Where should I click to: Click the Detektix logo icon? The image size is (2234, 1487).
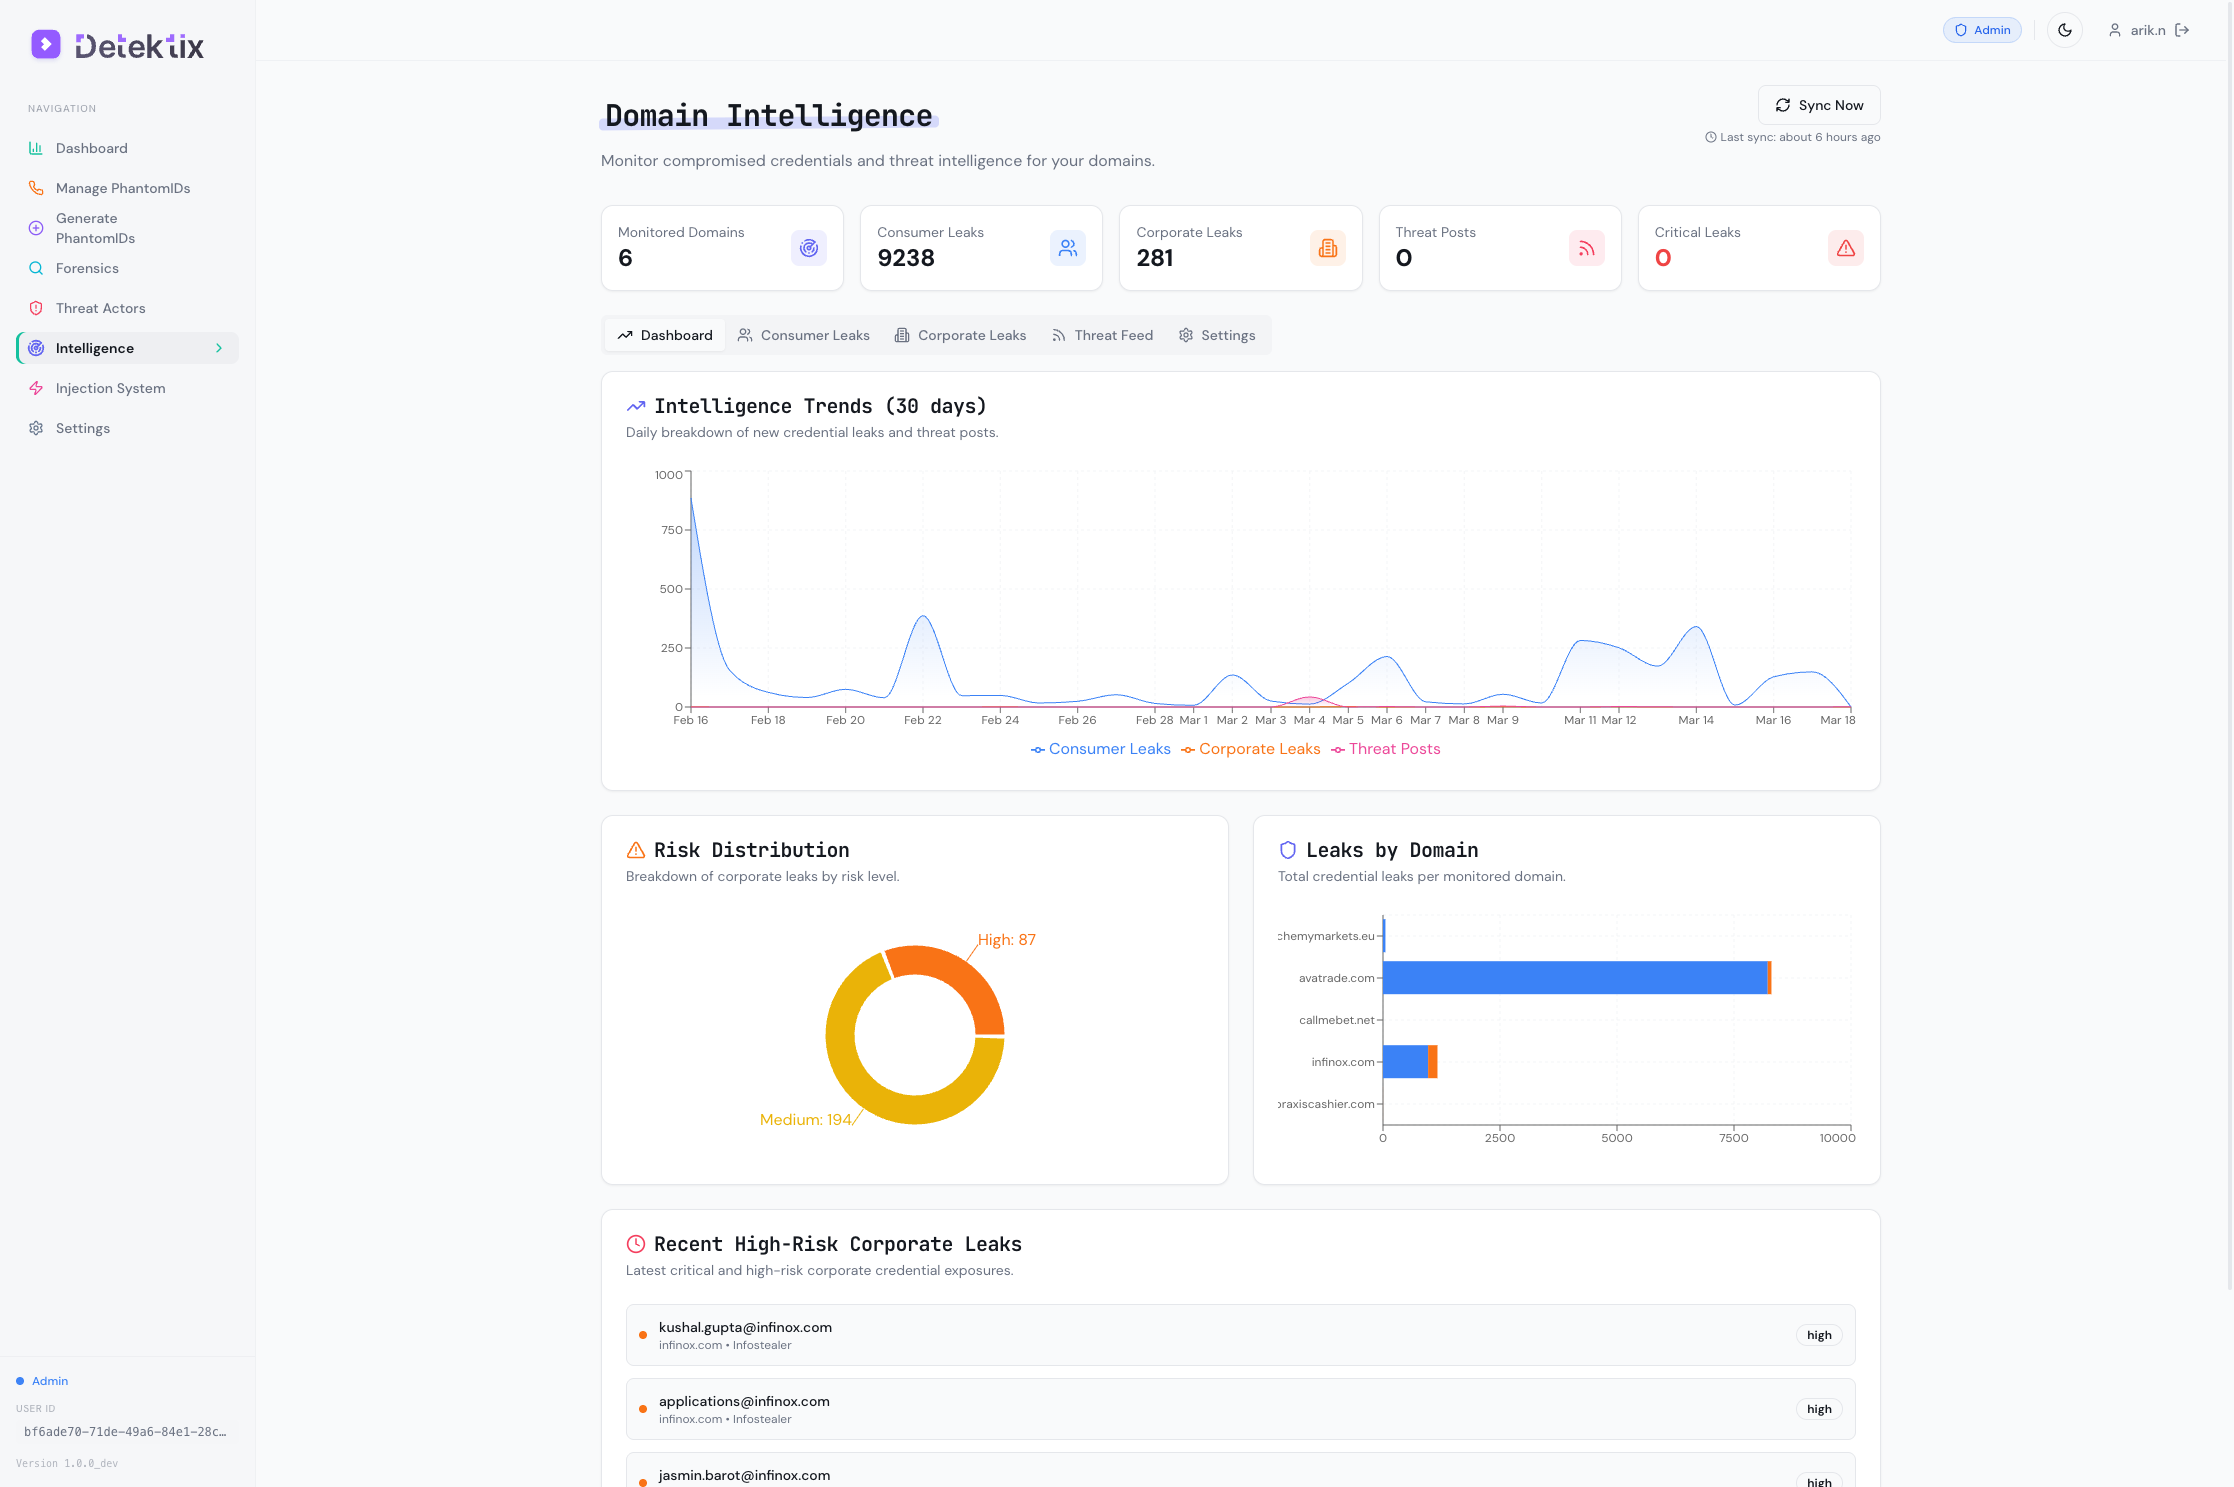pos(45,44)
